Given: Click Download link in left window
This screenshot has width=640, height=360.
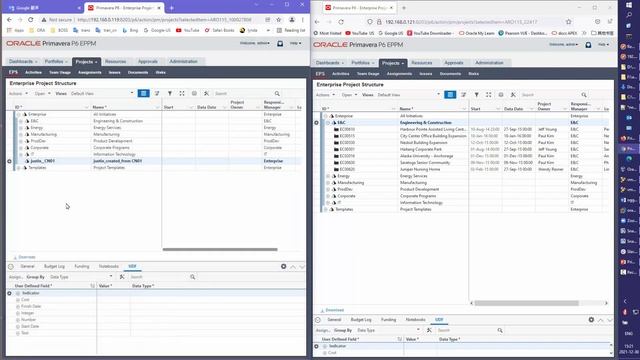Looking at the screenshot, I should tap(25, 257).
